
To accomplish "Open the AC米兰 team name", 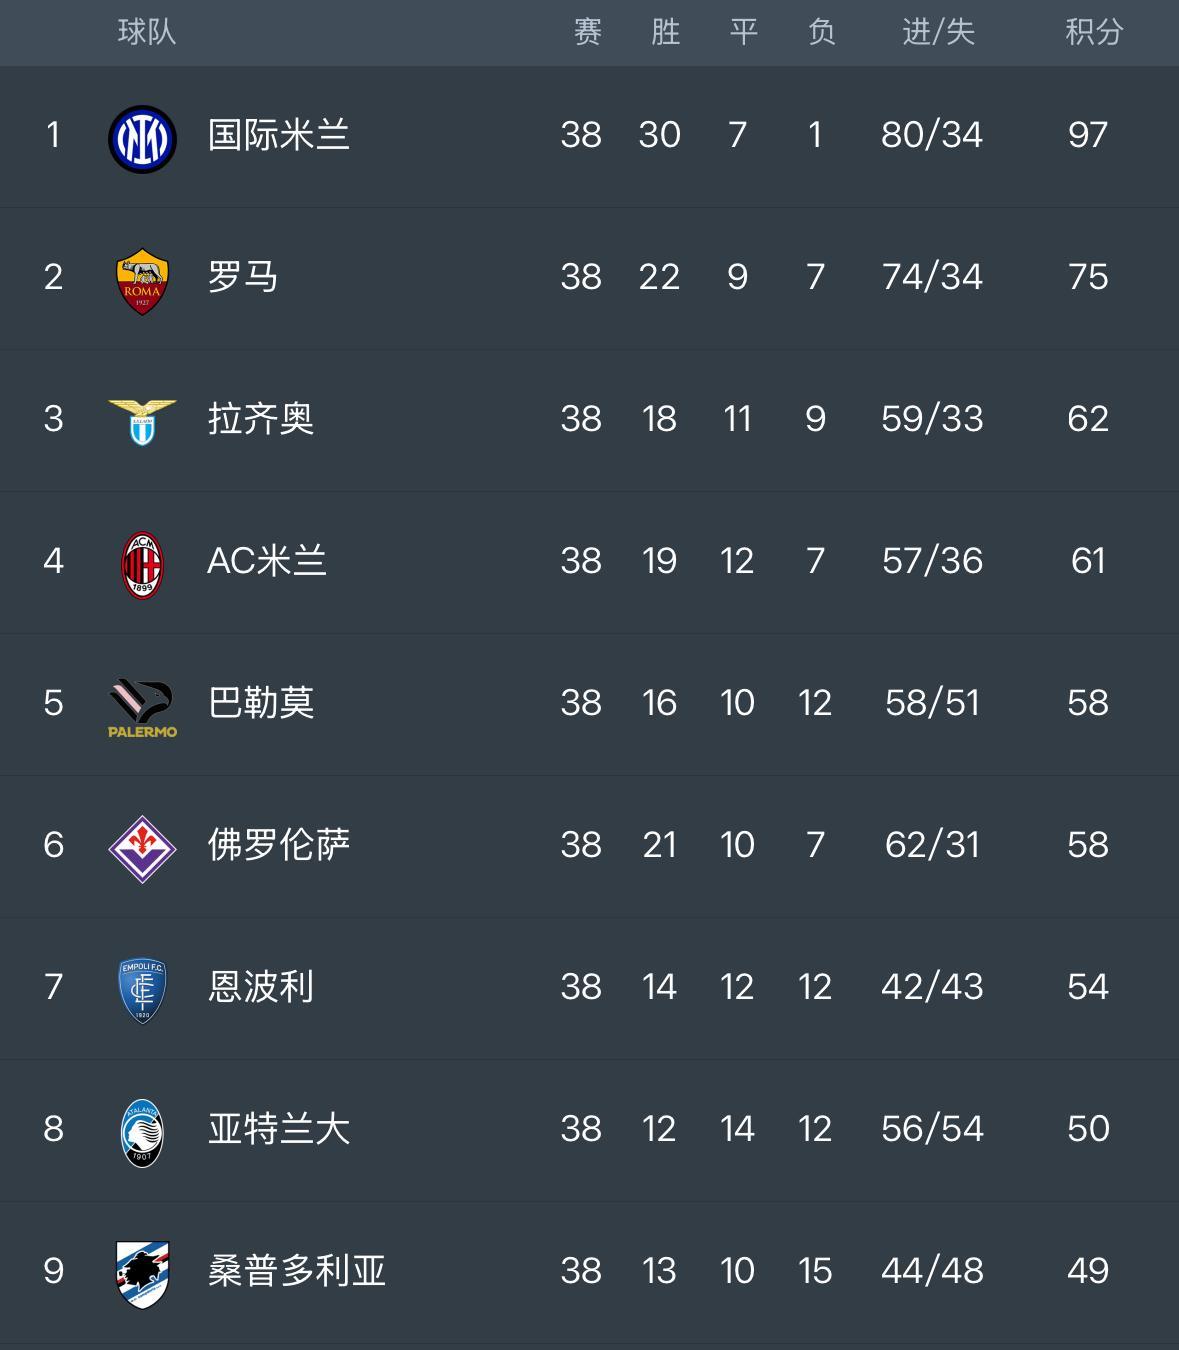I will (x=266, y=561).
